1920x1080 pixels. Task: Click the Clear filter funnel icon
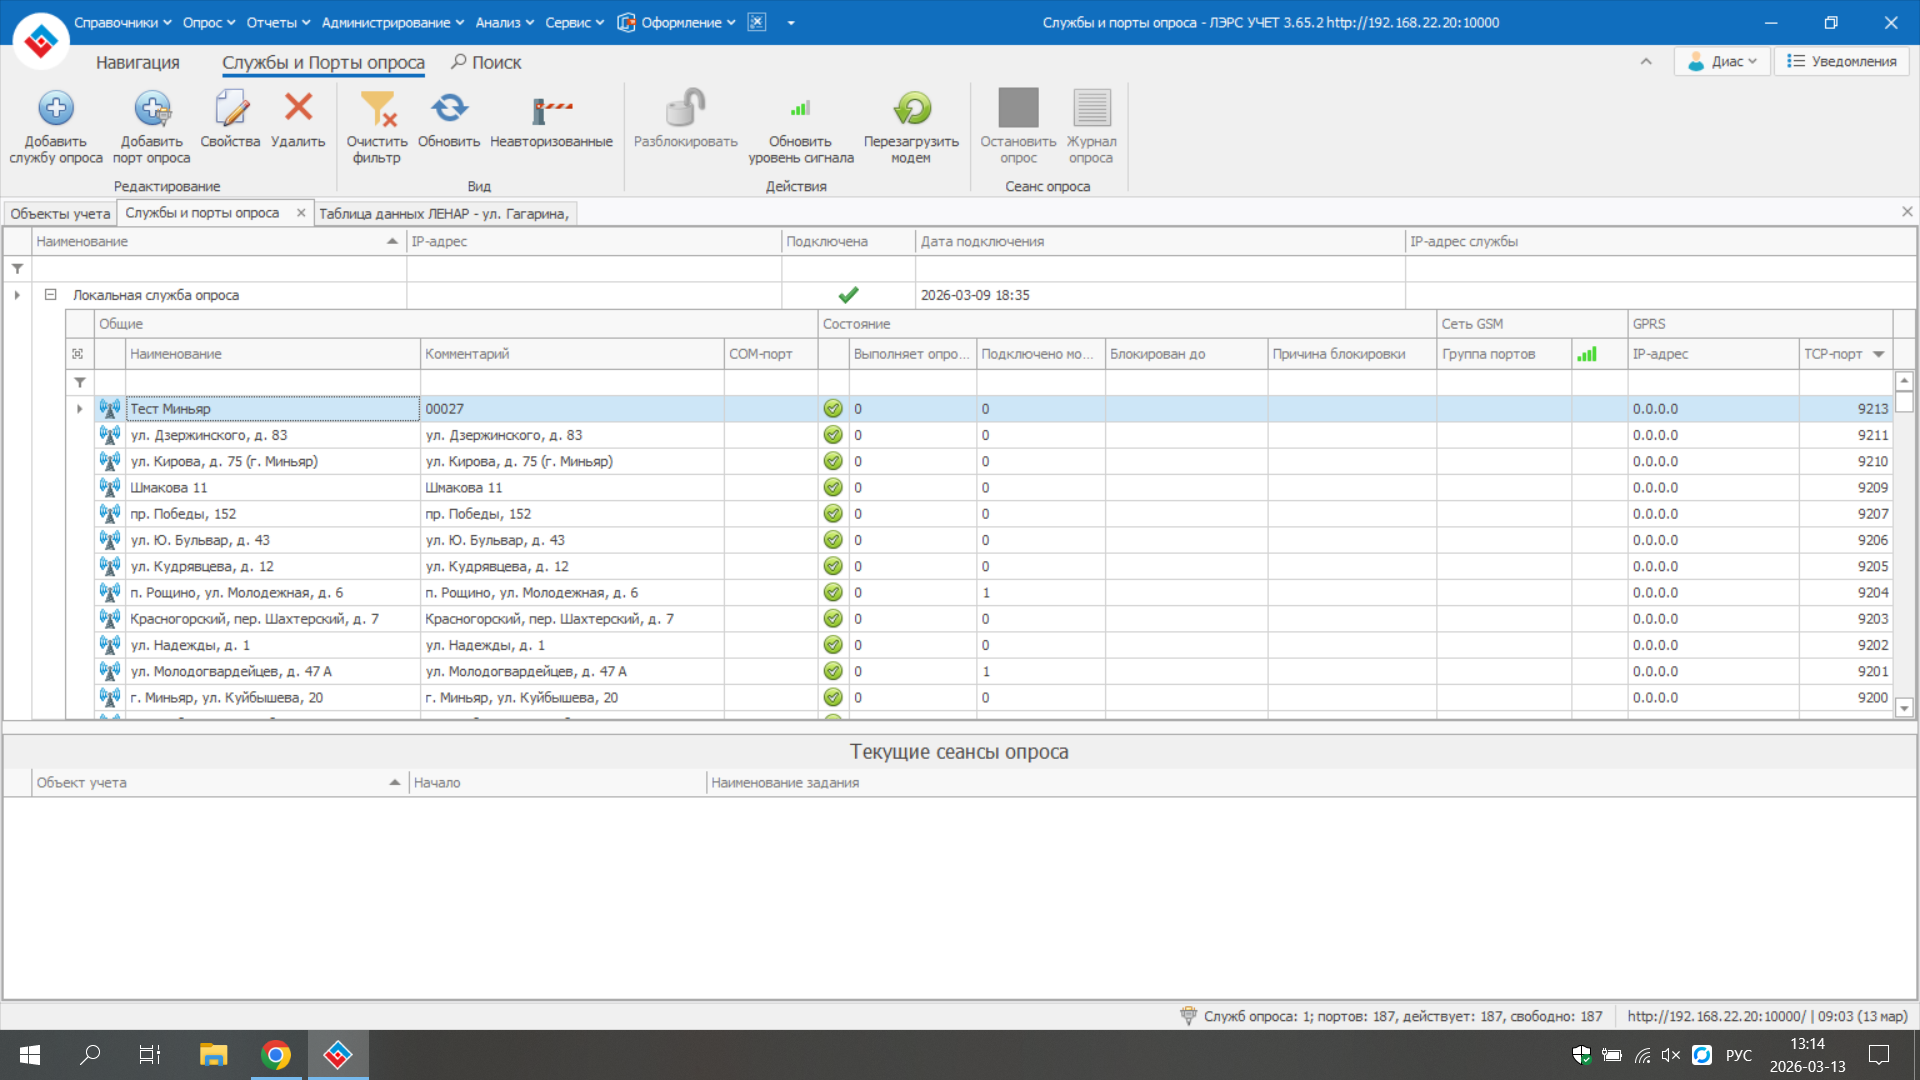tap(377, 108)
